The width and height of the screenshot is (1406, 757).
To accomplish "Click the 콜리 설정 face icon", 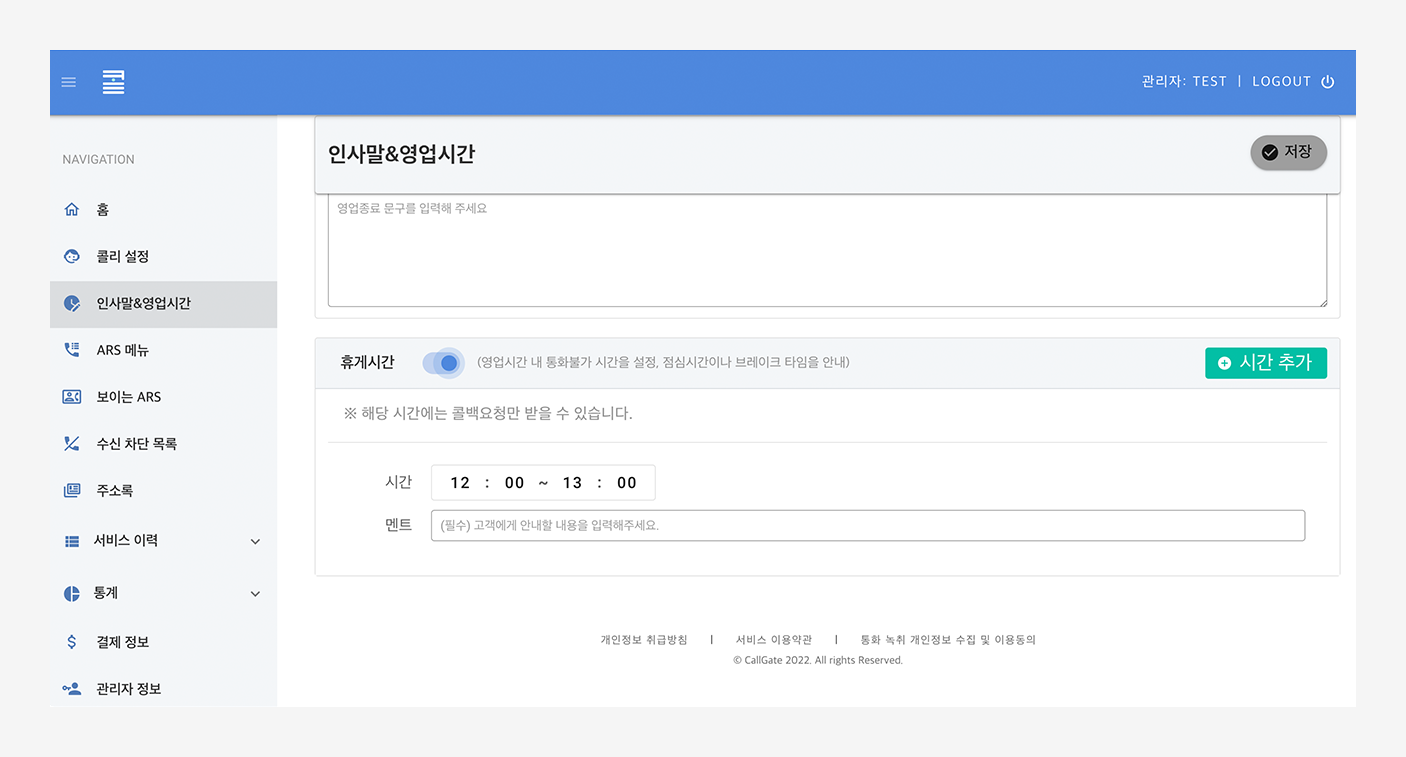I will pyautogui.click(x=71, y=257).
